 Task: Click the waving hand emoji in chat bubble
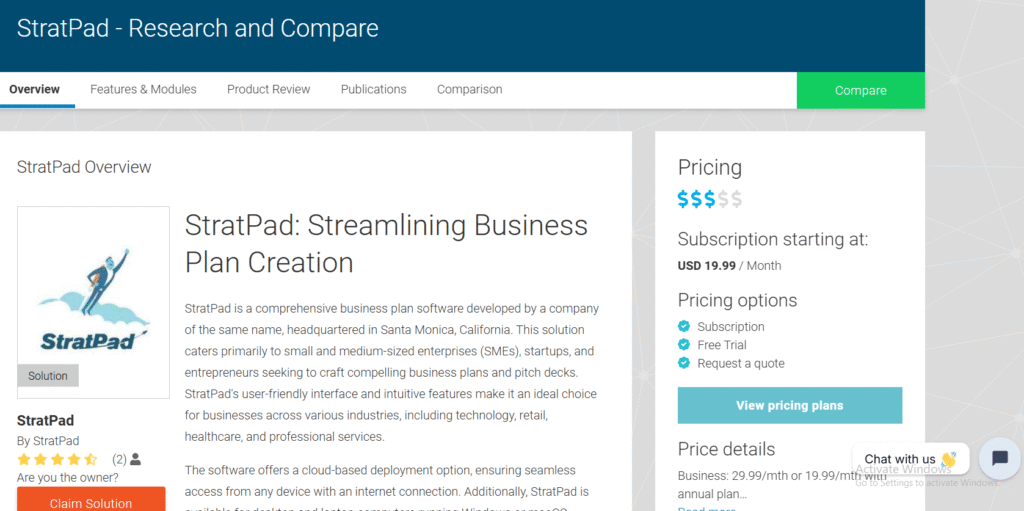[x=948, y=460]
